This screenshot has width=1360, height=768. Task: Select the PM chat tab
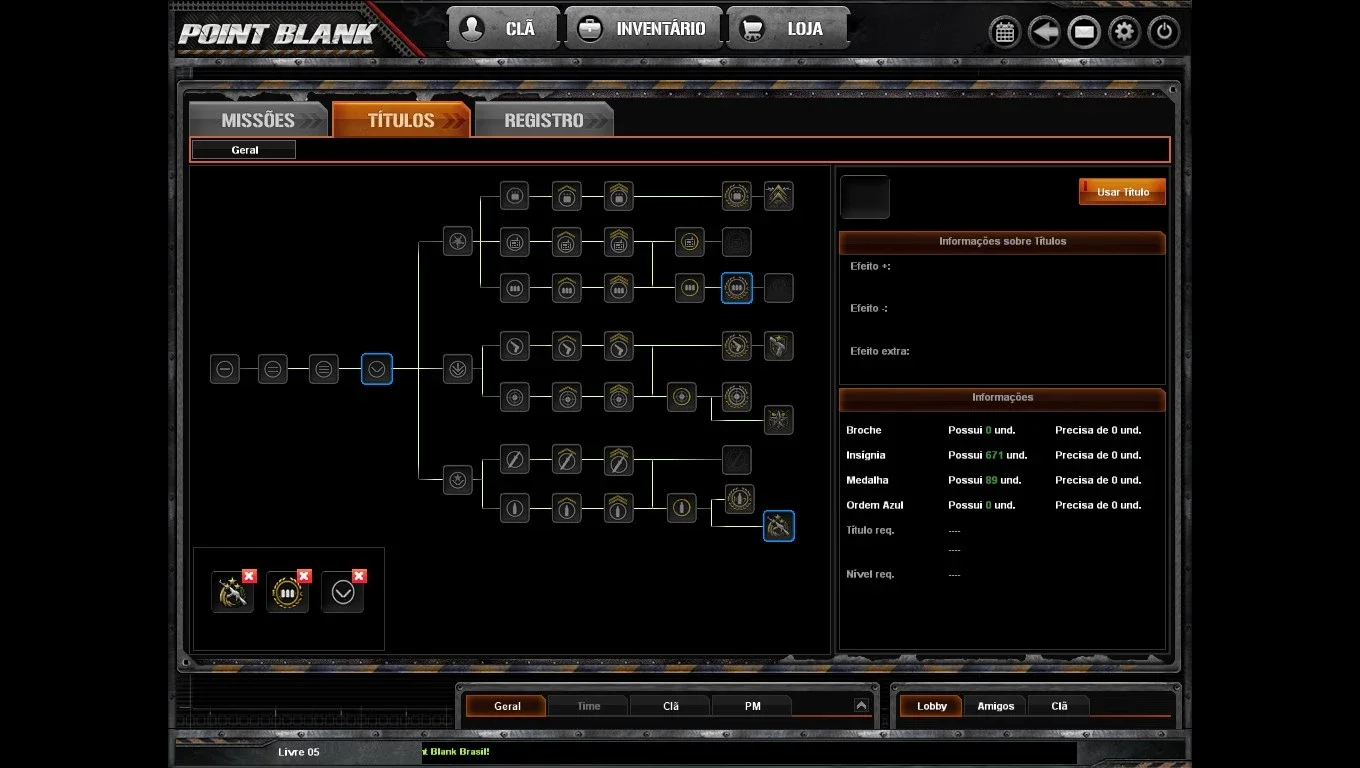[x=753, y=706]
